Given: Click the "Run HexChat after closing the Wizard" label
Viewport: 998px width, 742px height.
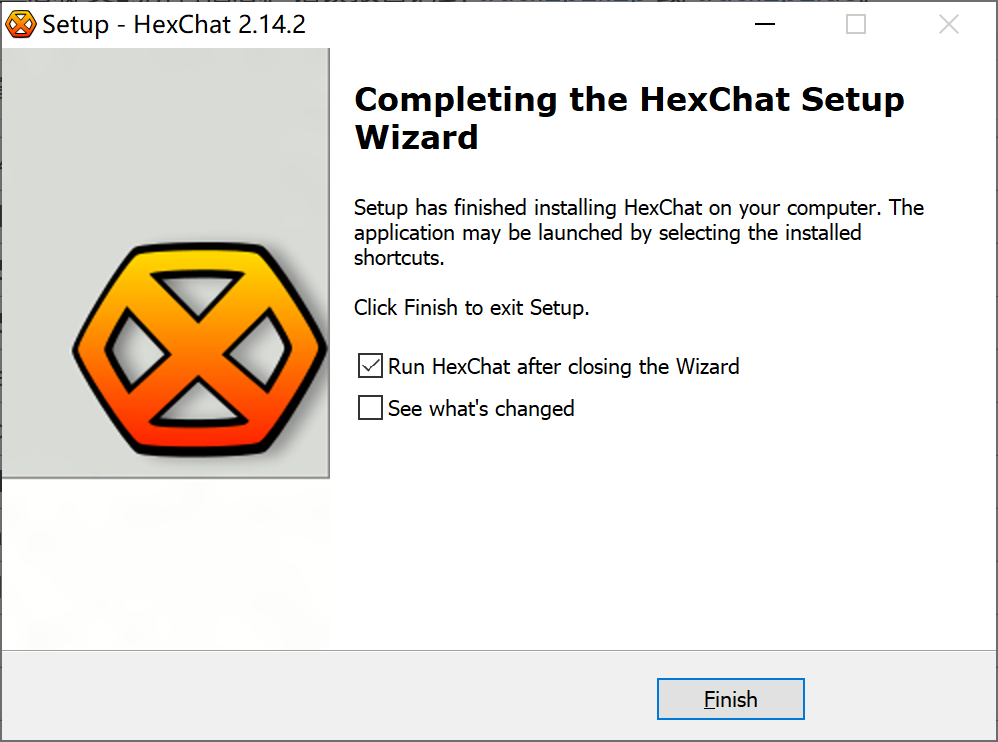Looking at the screenshot, I should (563, 367).
